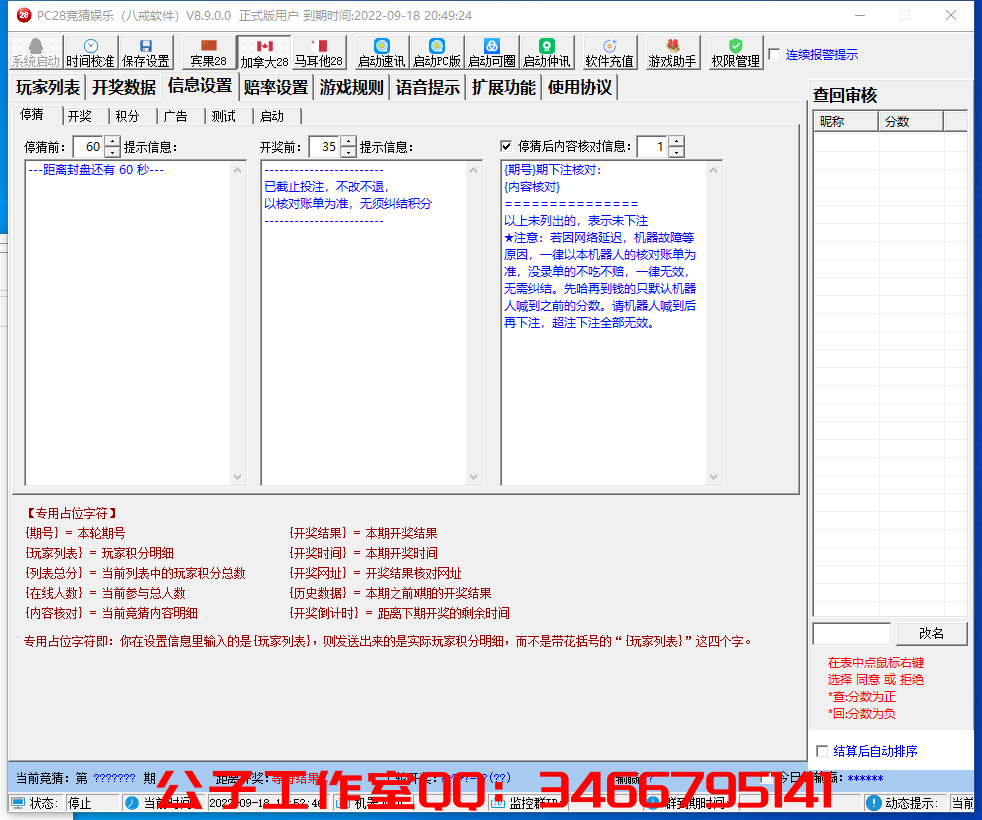The height and width of the screenshot is (820, 982).
Task: Open the 使用协议 tab
Action: click(x=580, y=87)
